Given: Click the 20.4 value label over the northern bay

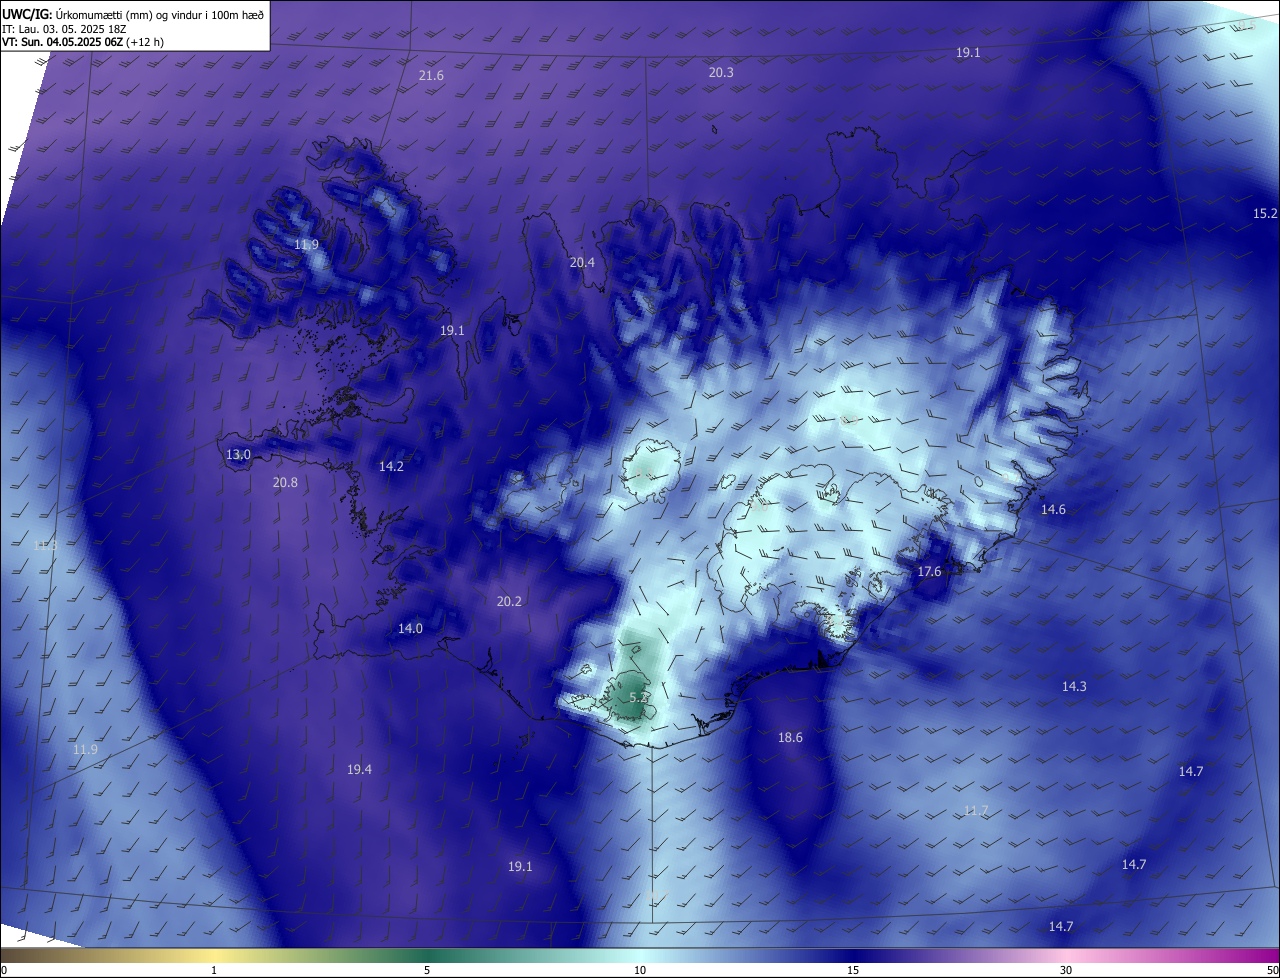Looking at the screenshot, I should [x=582, y=263].
